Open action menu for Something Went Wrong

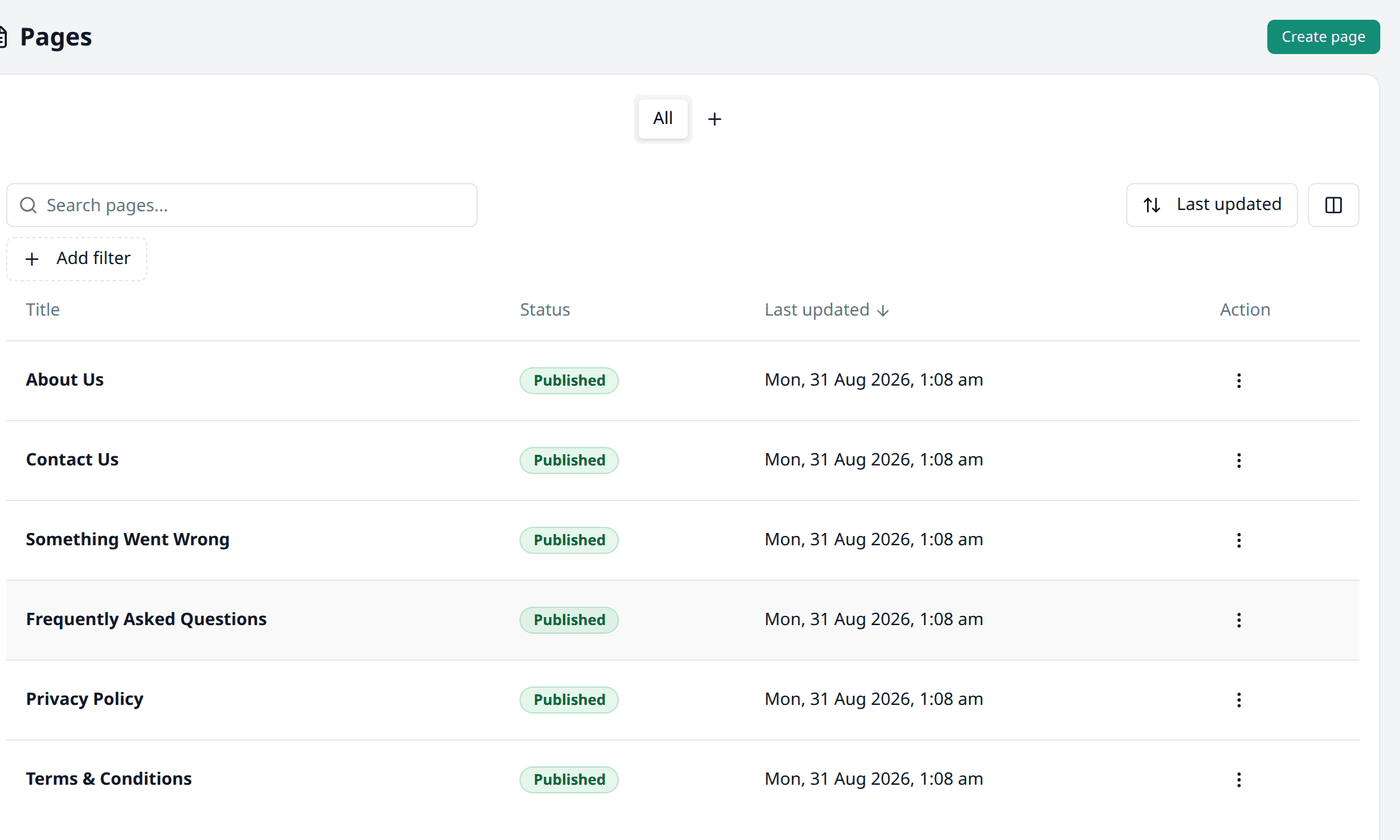(x=1239, y=540)
